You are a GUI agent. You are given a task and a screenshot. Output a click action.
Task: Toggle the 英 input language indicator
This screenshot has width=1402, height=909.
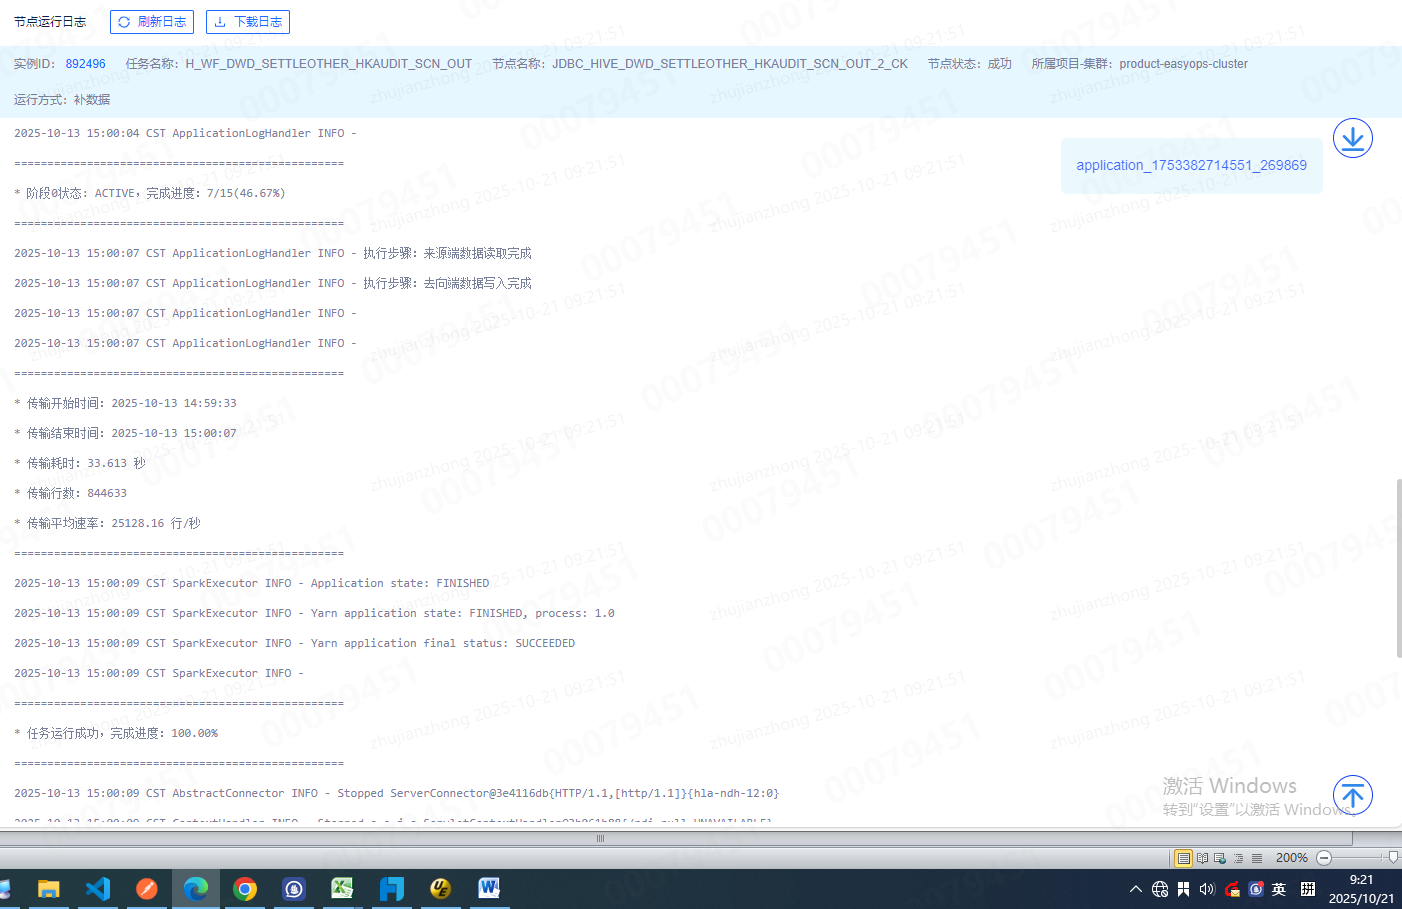coord(1279,889)
